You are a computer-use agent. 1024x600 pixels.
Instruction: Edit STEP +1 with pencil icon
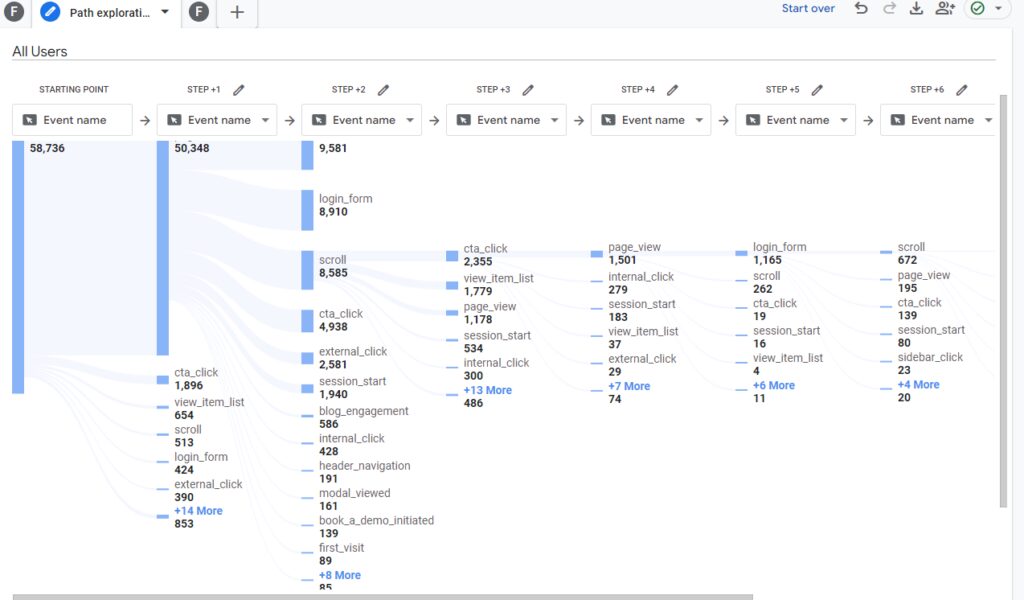tap(238, 89)
